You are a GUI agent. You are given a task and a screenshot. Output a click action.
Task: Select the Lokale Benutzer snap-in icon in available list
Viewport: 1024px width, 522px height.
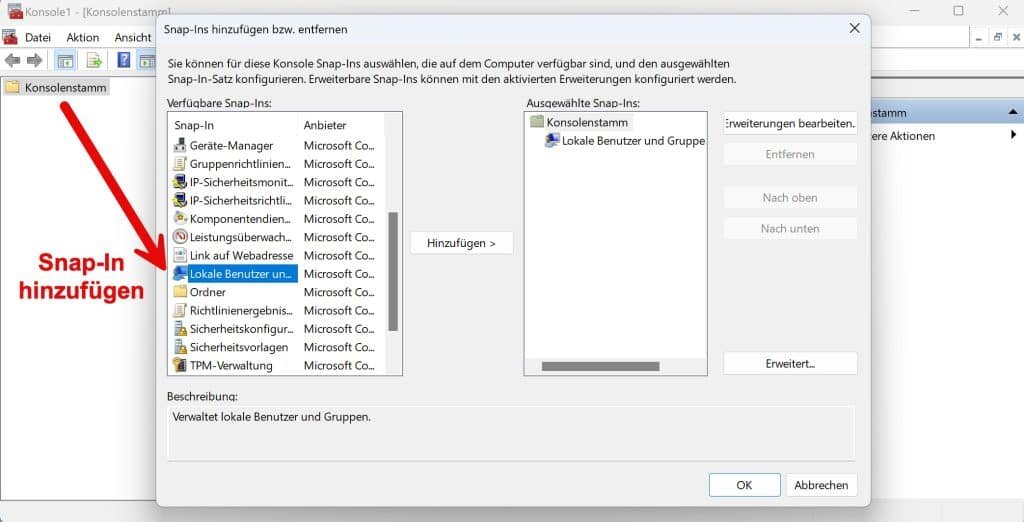(x=180, y=273)
